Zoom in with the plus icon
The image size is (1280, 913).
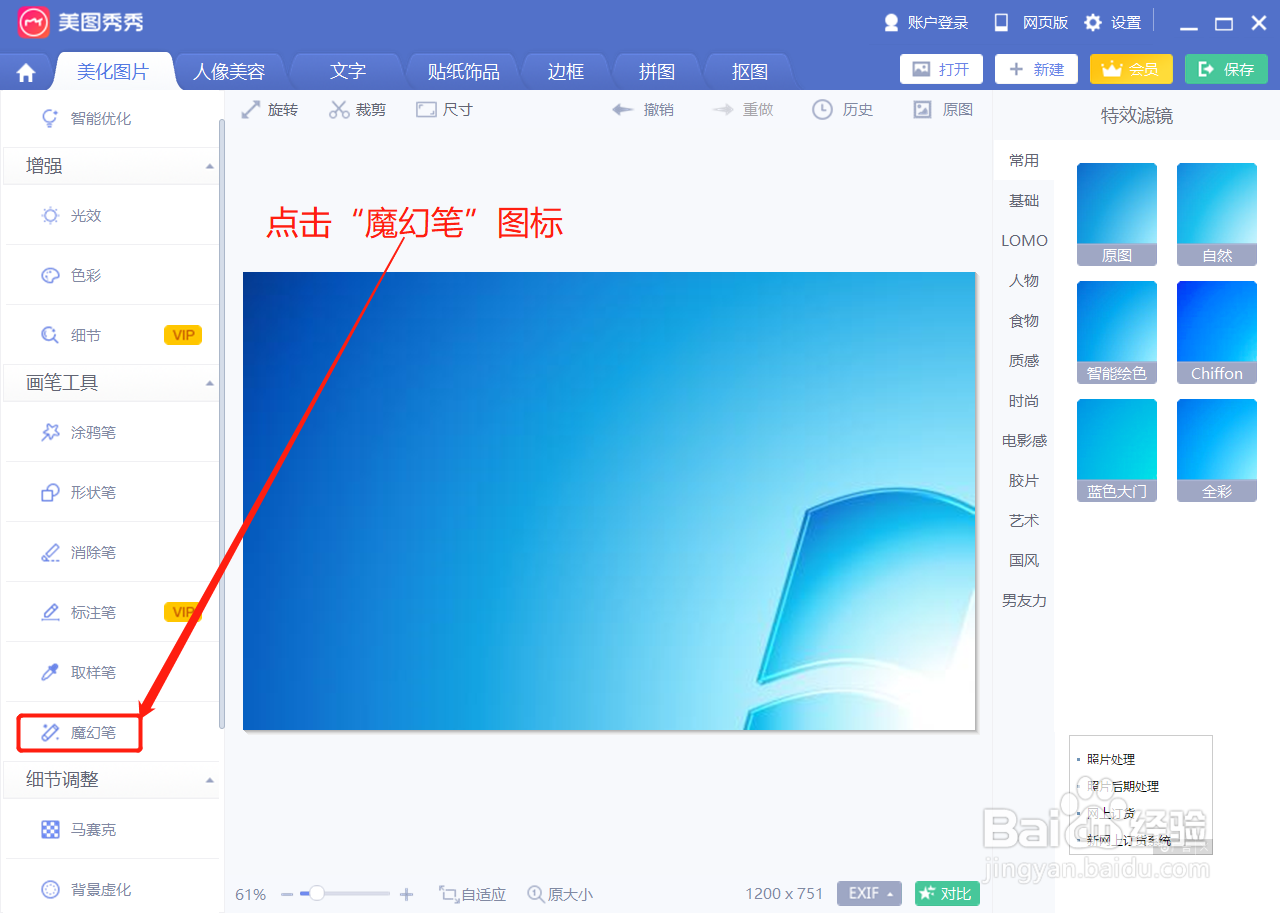coord(406,894)
